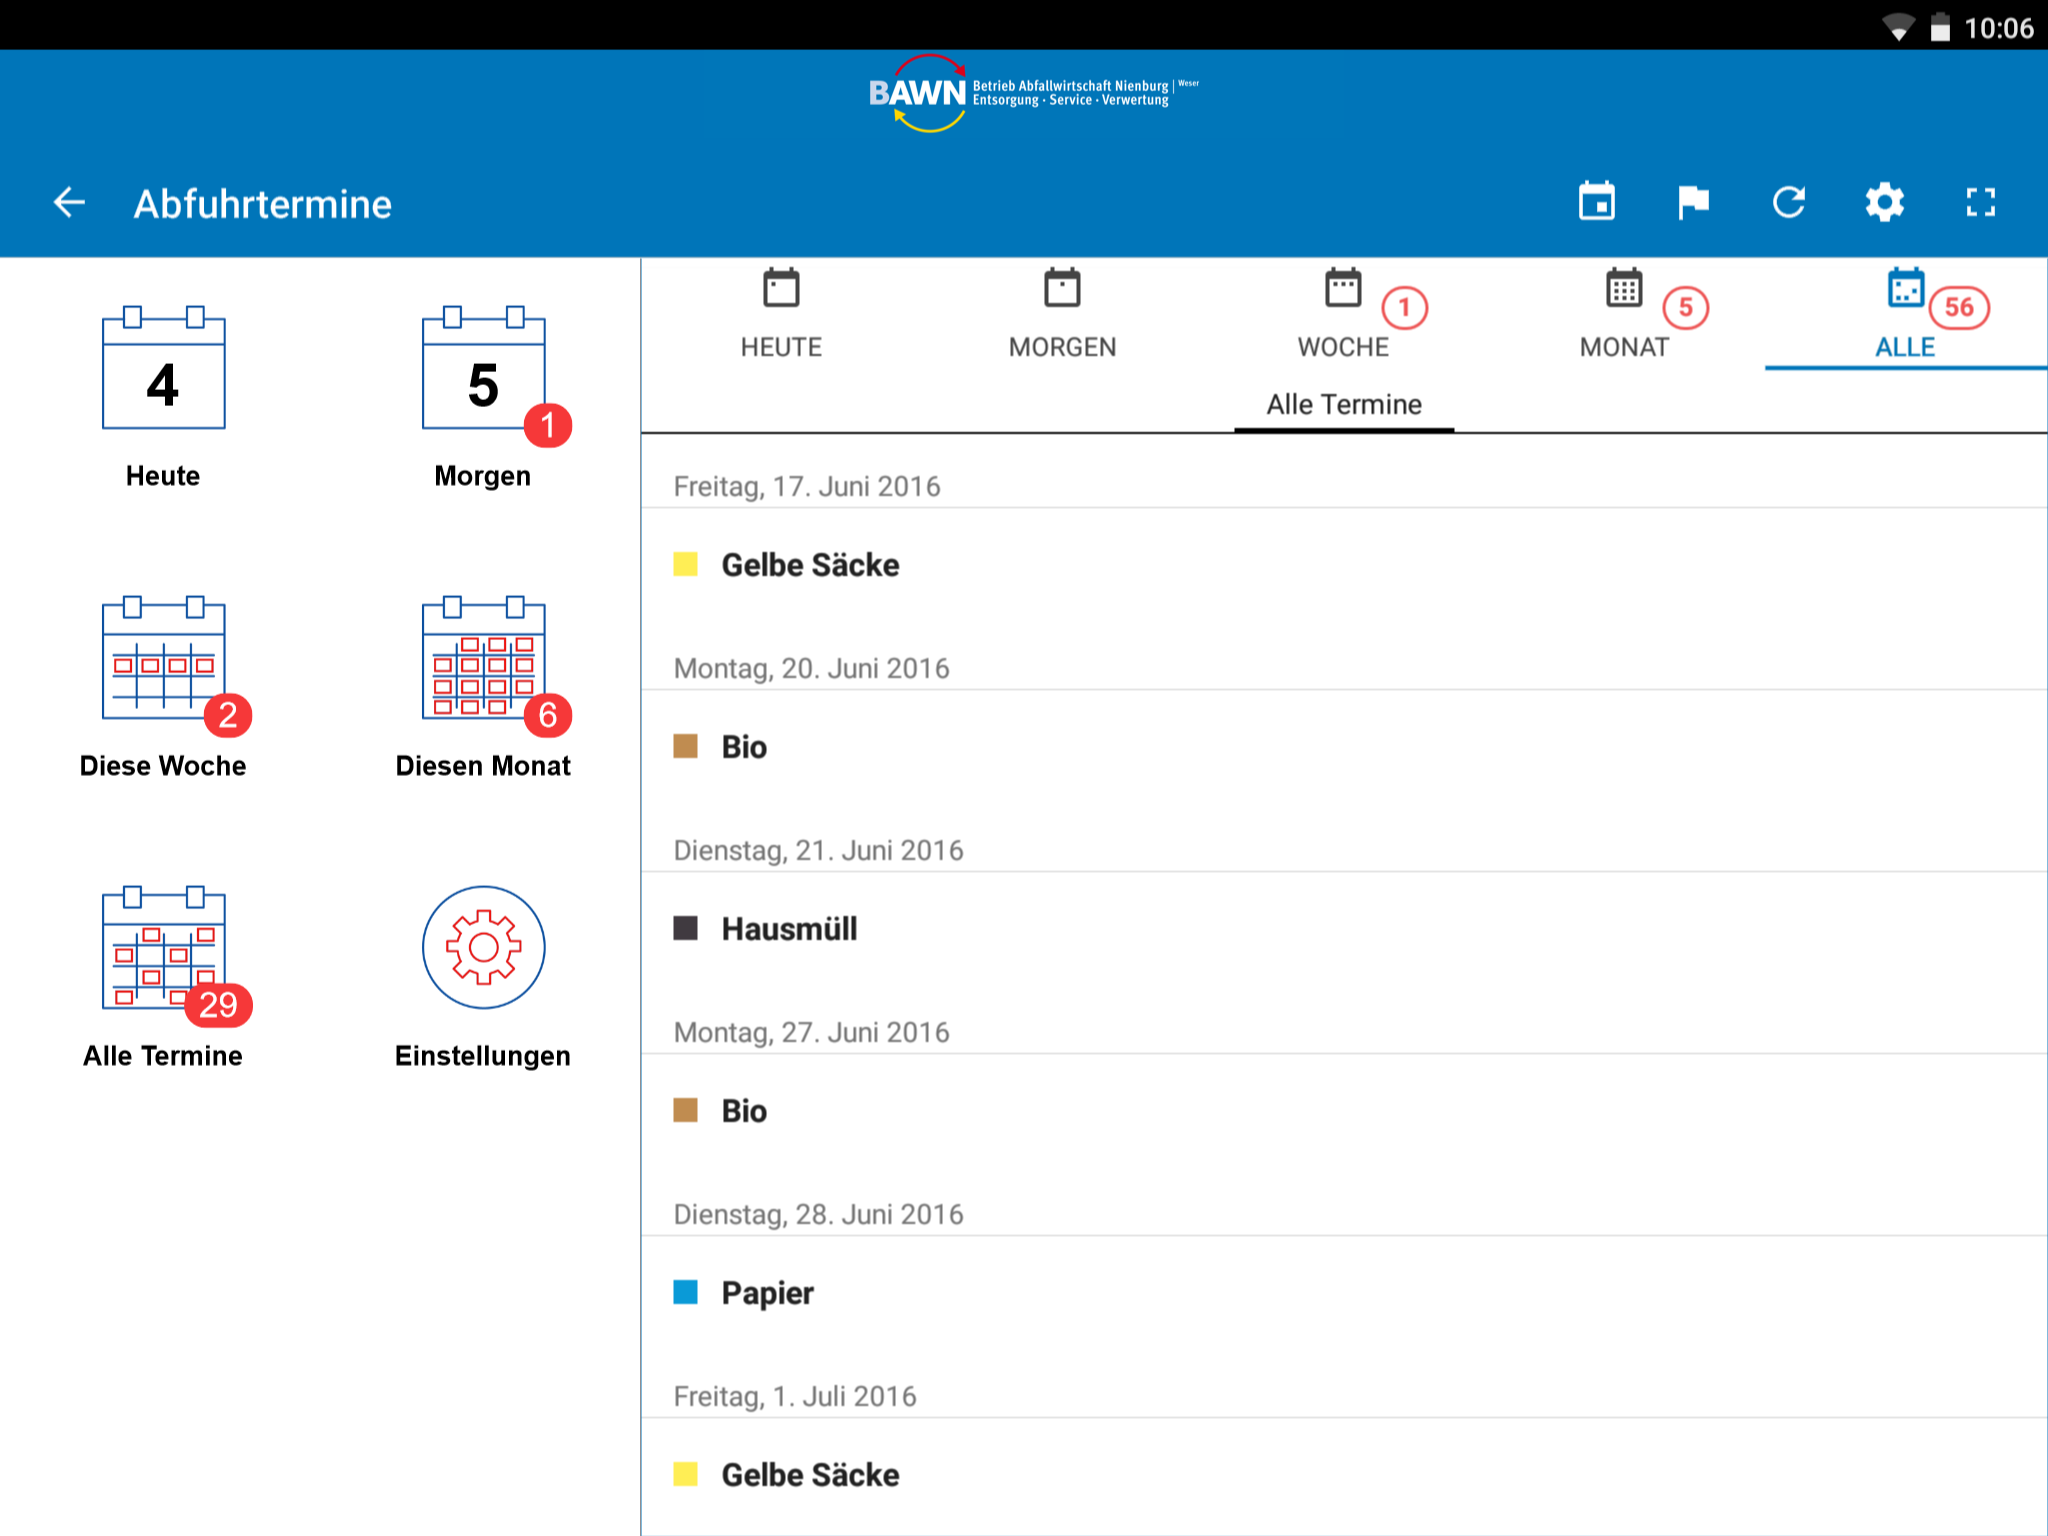
Task: Open the Papier entry on 28. Juni
Action: 767,1293
